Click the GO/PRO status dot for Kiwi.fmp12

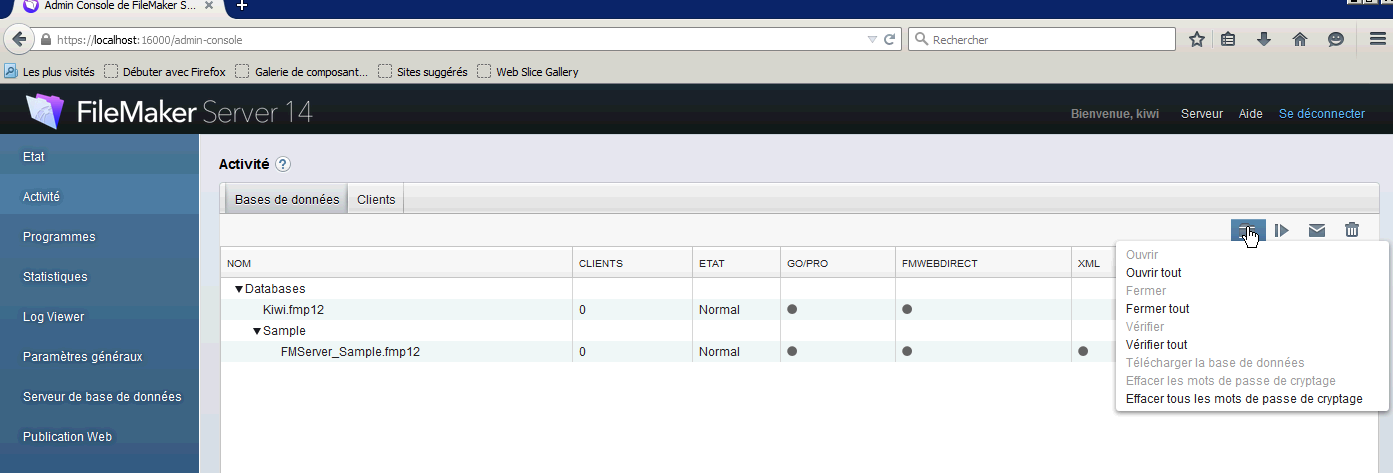pos(792,310)
